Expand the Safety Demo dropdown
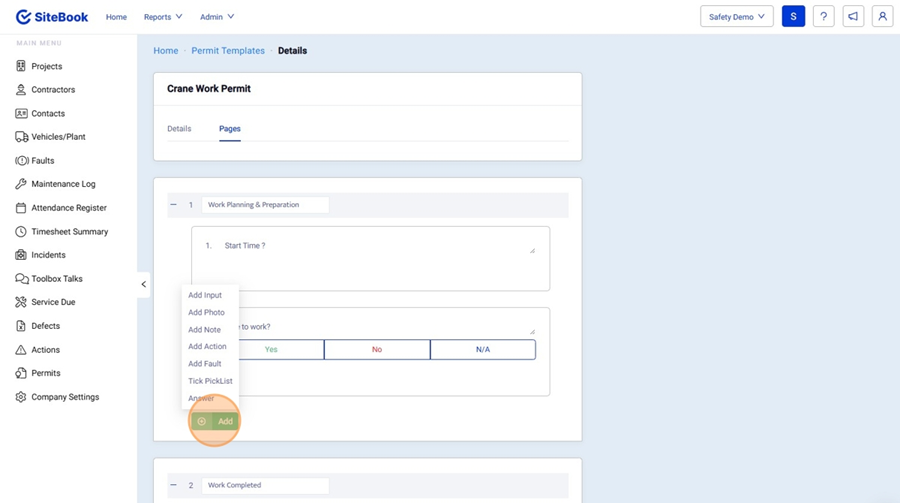This screenshot has width=900, height=503. tap(737, 17)
